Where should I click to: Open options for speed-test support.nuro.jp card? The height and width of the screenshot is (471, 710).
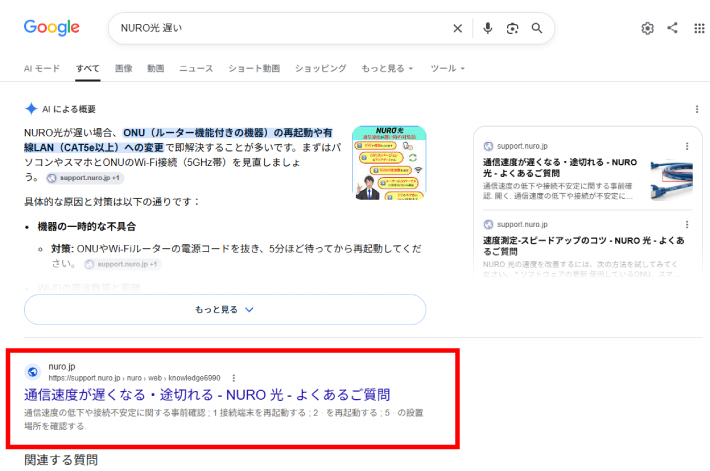coord(687,225)
